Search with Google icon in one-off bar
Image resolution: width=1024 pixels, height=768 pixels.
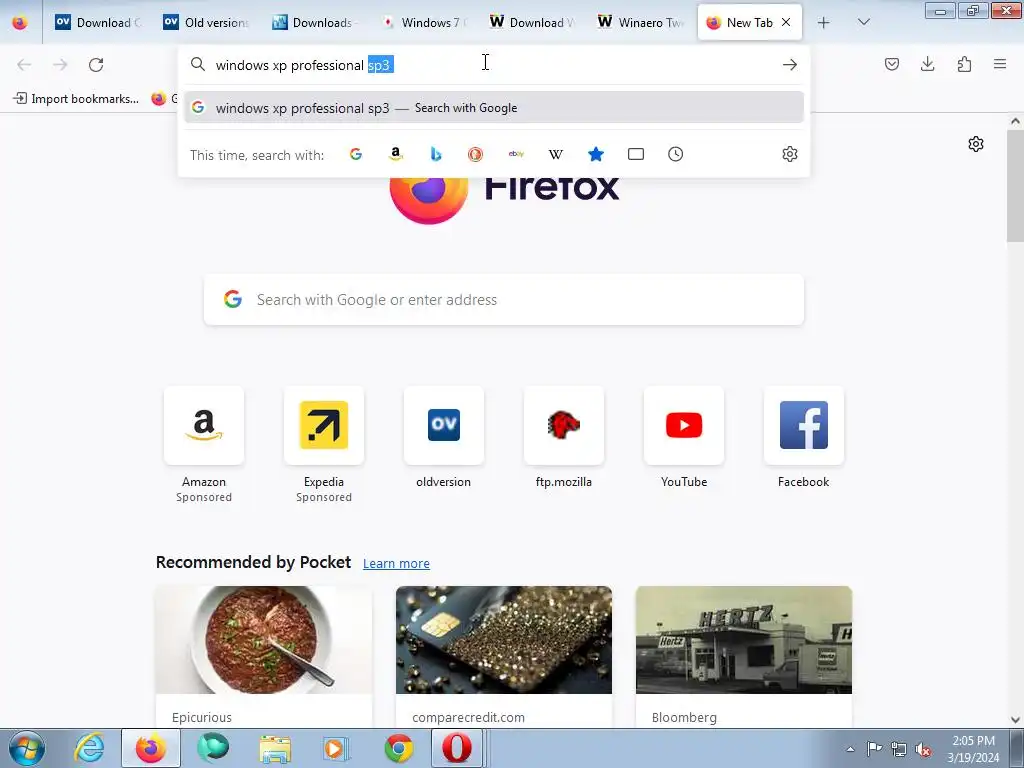[356, 154]
